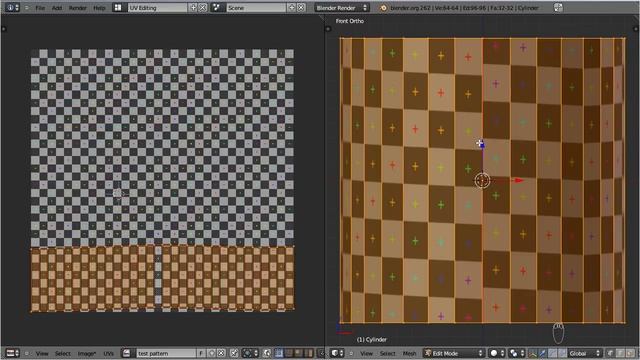Viewport: 640px width, 360px height.
Task: Browse scenes icon beside Scene field
Action: tap(217, 8)
